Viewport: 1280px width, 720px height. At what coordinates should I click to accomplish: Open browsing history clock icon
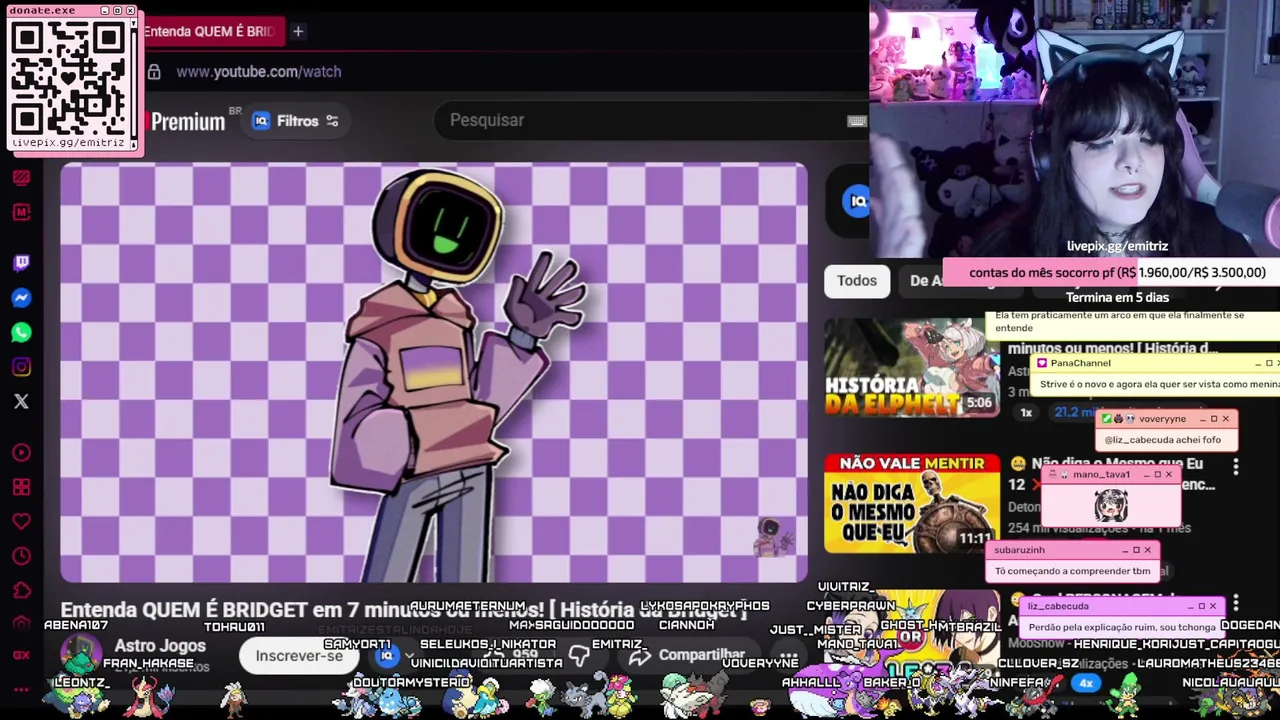21,556
